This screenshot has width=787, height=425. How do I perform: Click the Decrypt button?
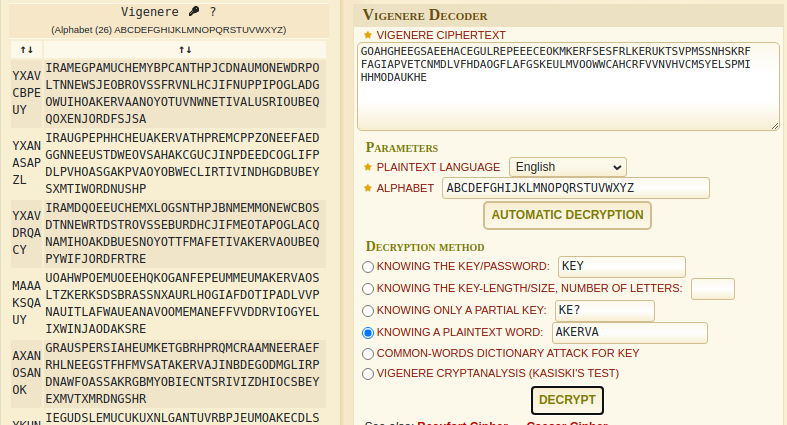click(566, 400)
